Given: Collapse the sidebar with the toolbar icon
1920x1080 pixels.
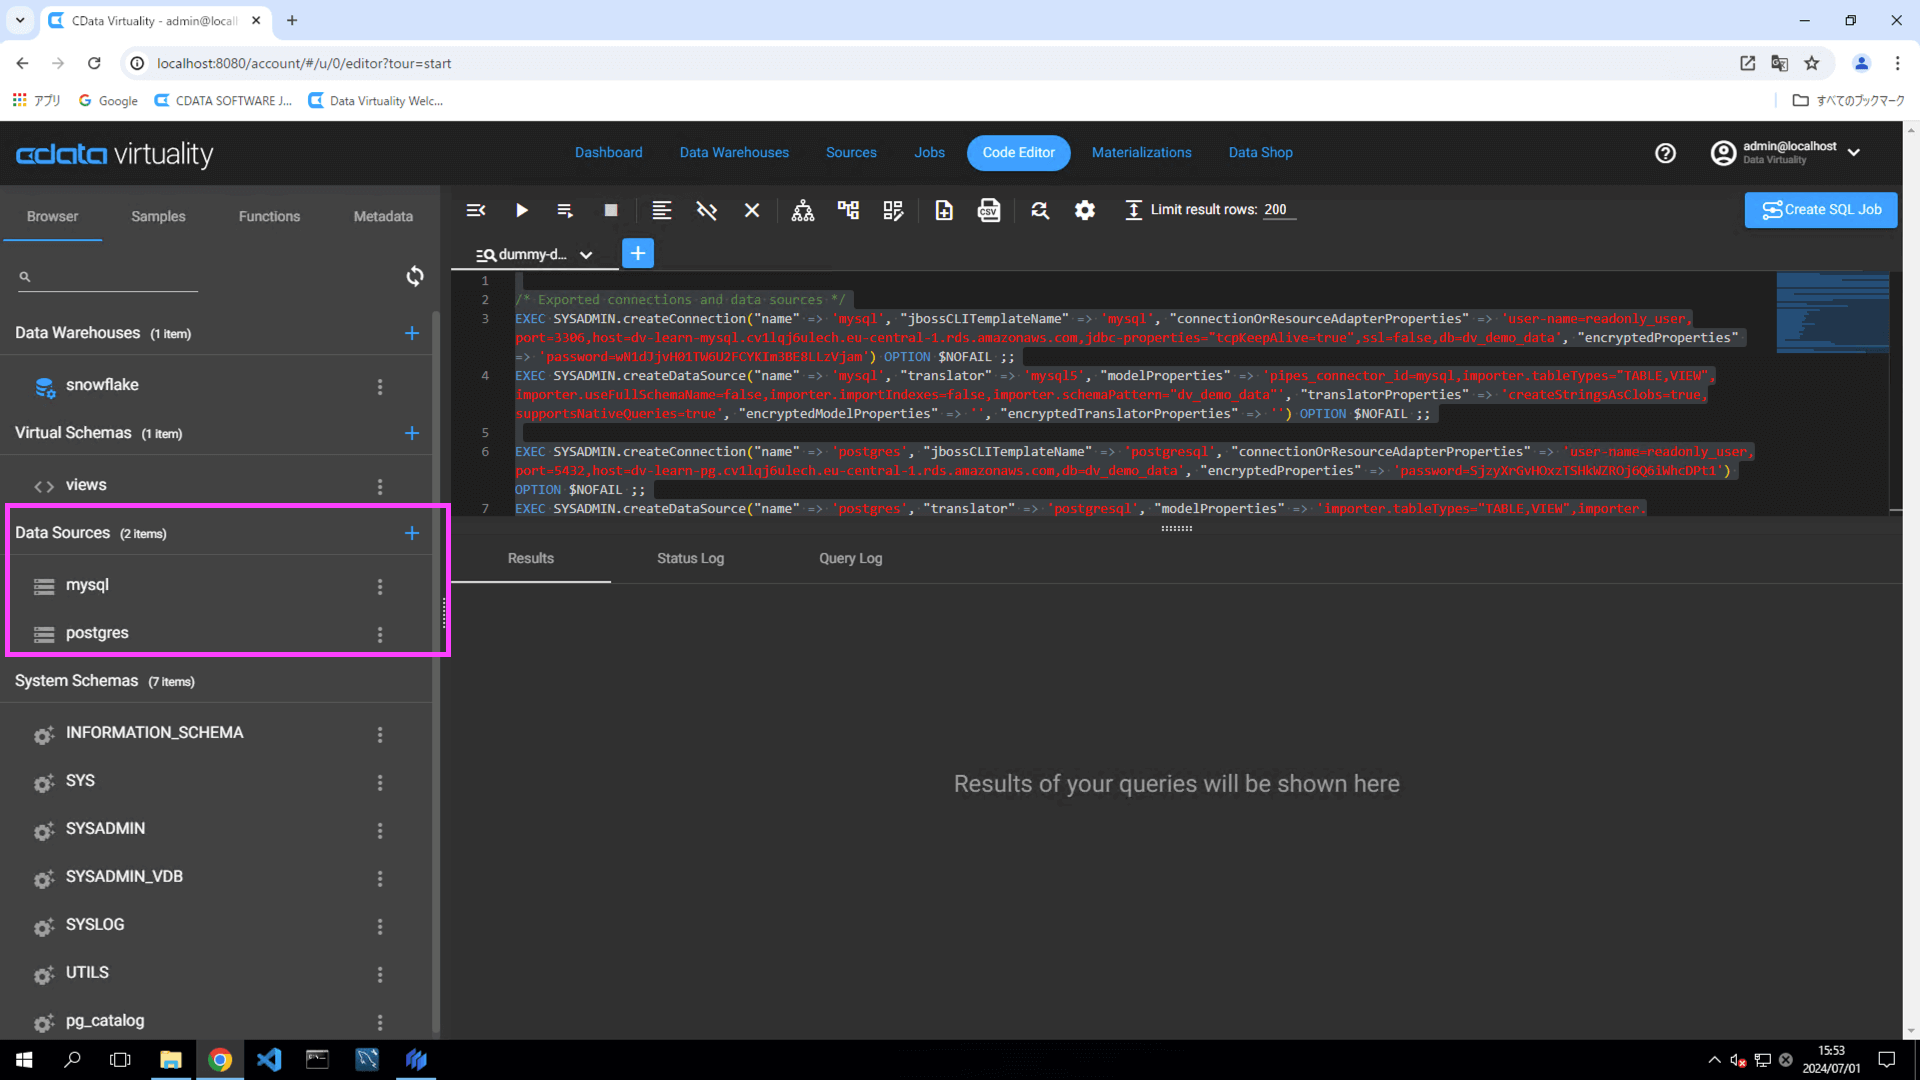Looking at the screenshot, I should coord(476,210).
